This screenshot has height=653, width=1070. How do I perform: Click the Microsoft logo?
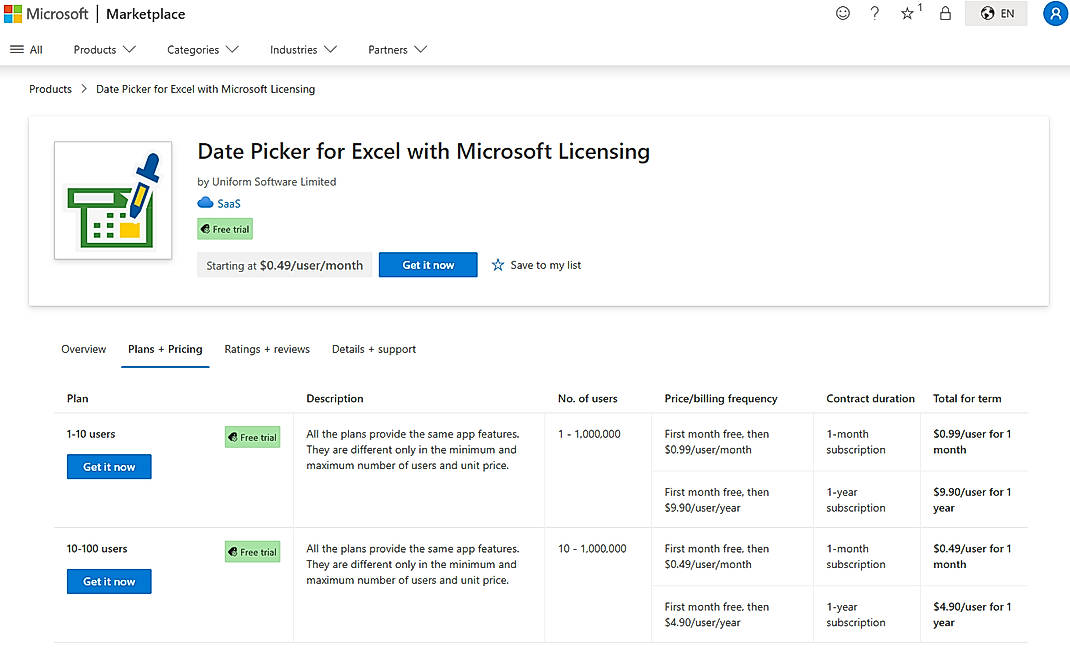pos(46,14)
